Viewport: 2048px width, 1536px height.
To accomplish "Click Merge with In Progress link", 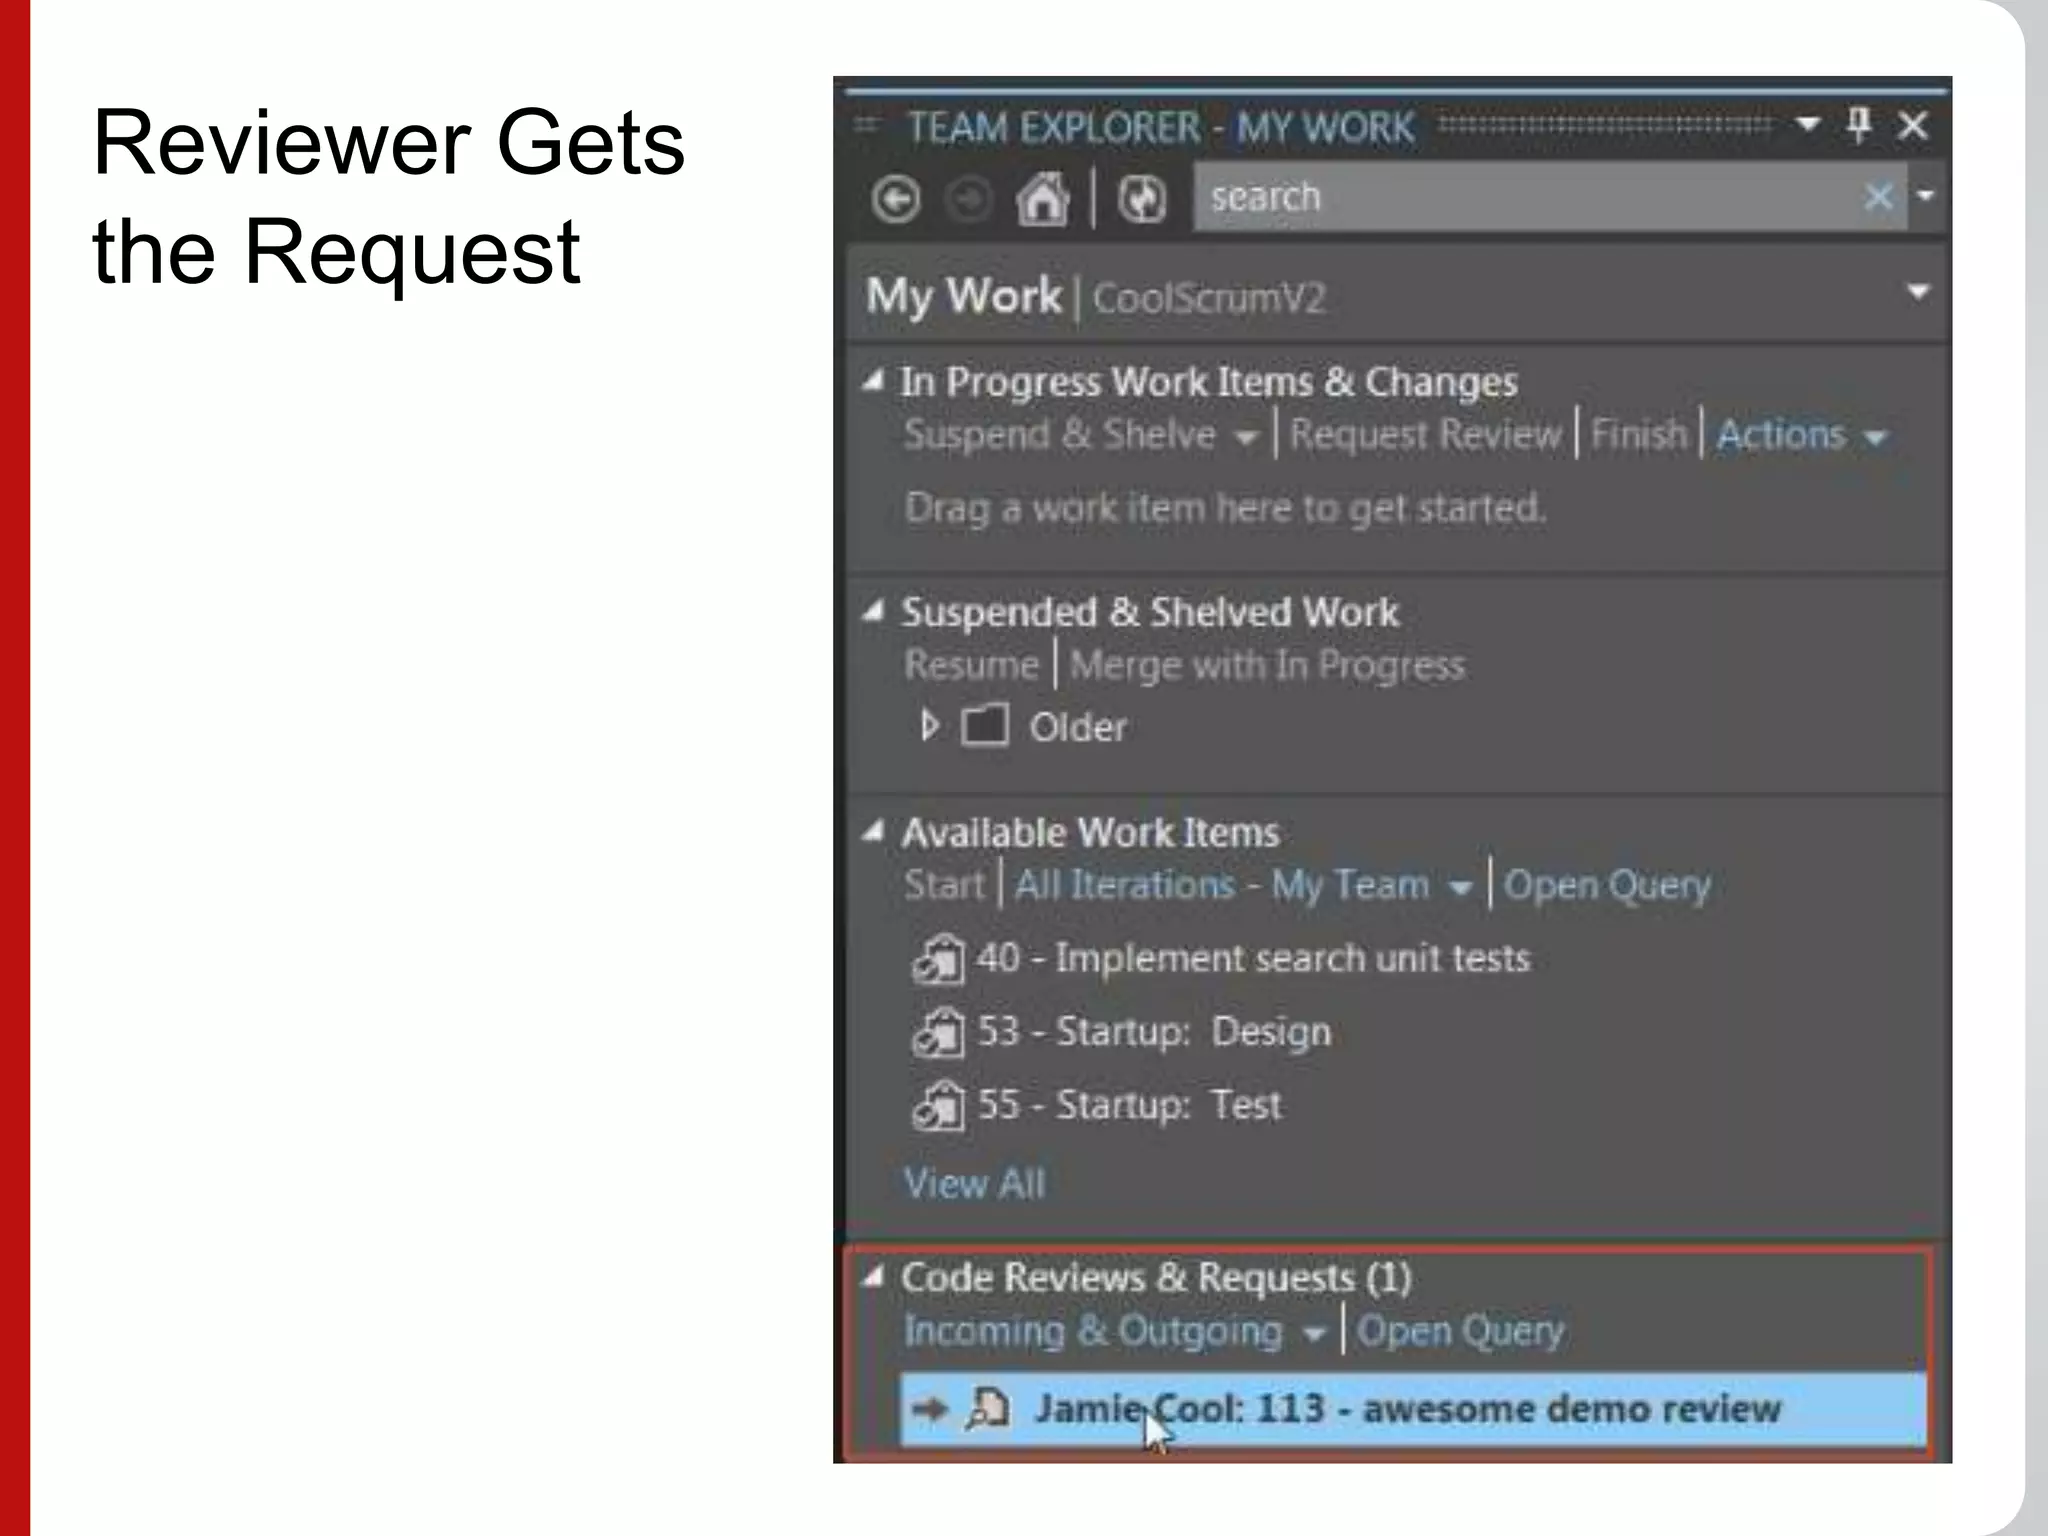I will click(1267, 666).
